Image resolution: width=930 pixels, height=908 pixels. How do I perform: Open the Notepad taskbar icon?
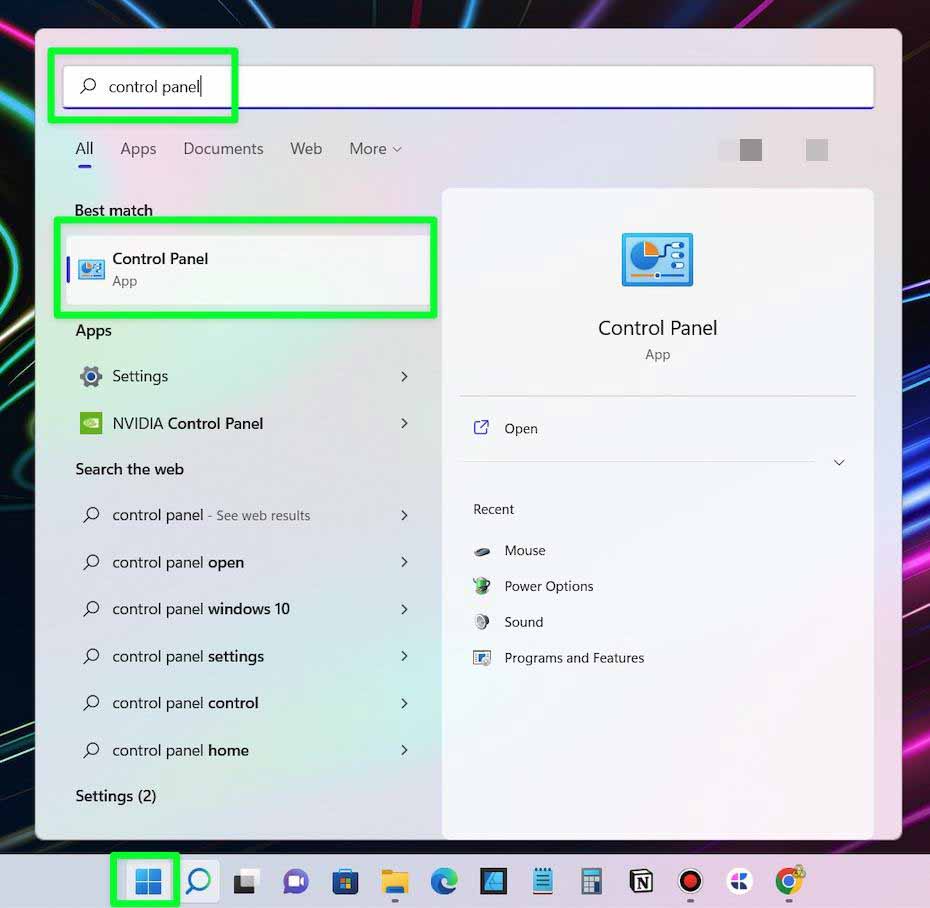pos(542,881)
